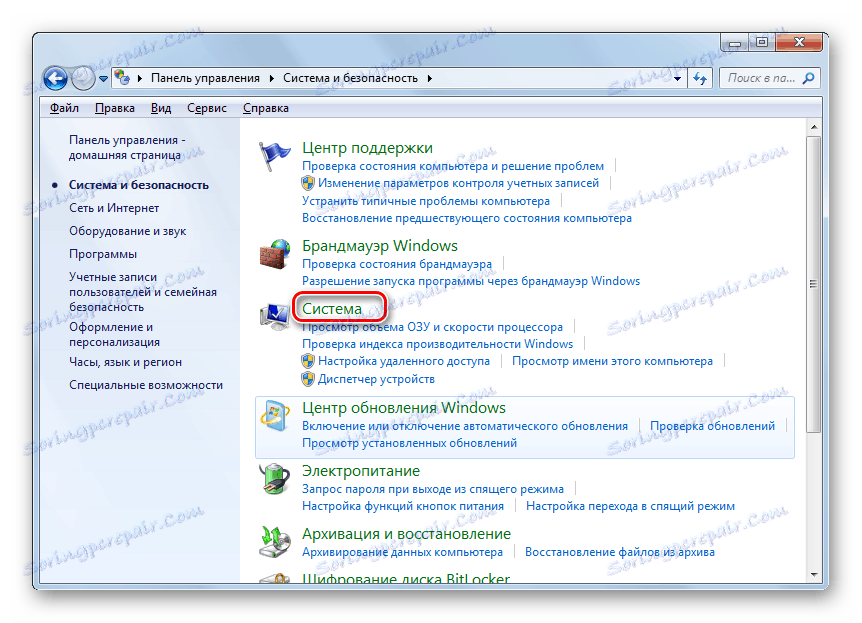The image size is (862, 623).
Task: Open Учетные записи пользователей и семейная безопасность
Action: 143,292
